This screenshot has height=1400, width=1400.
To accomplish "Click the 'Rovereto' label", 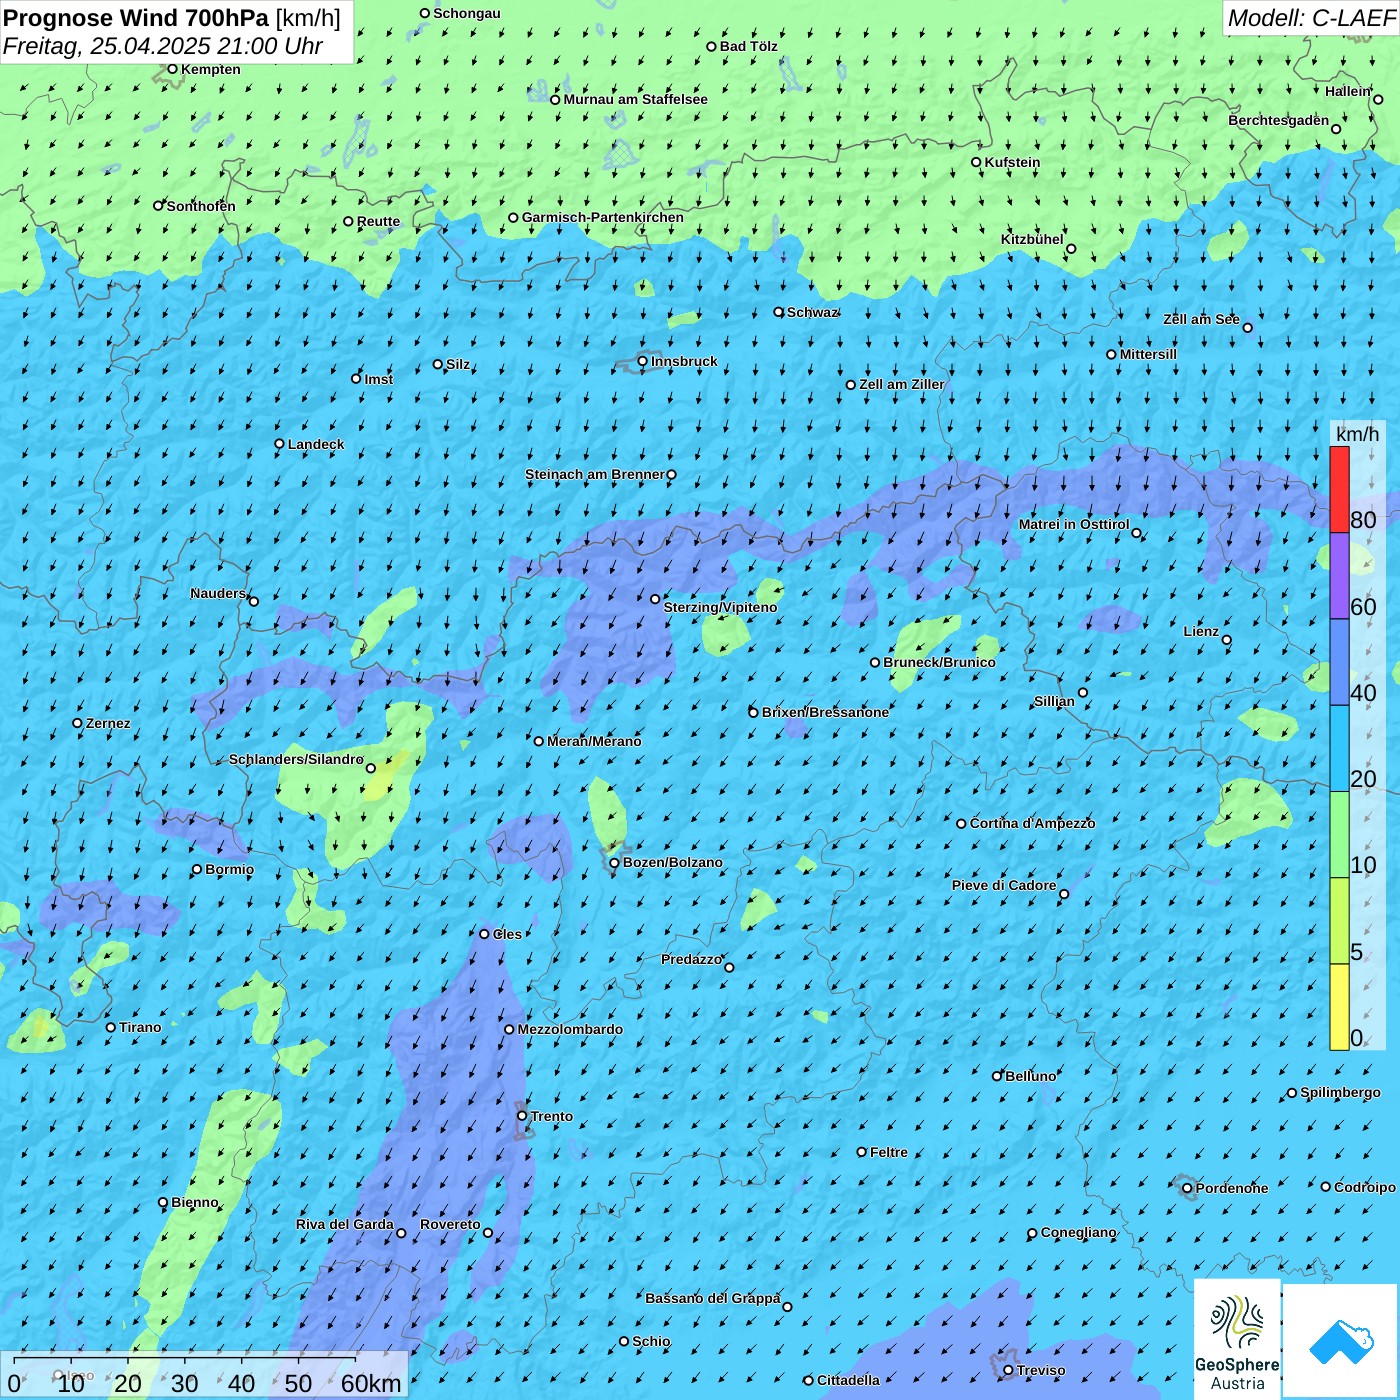I will 450,1224.
